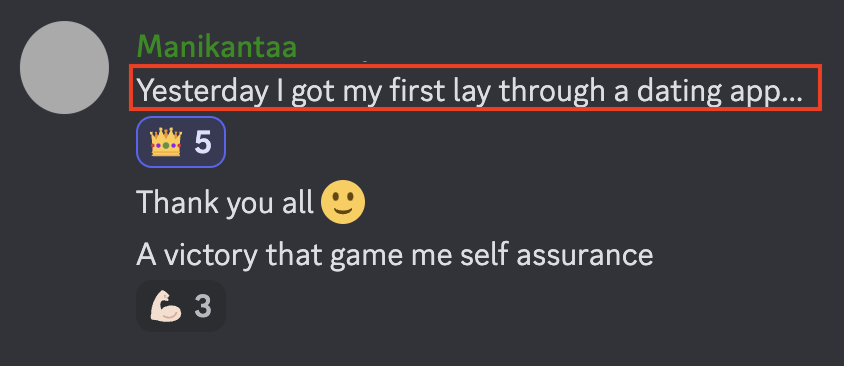Click the flexed biceps emoji icon
Image resolution: width=844 pixels, height=366 pixels.
[x=166, y=306]
